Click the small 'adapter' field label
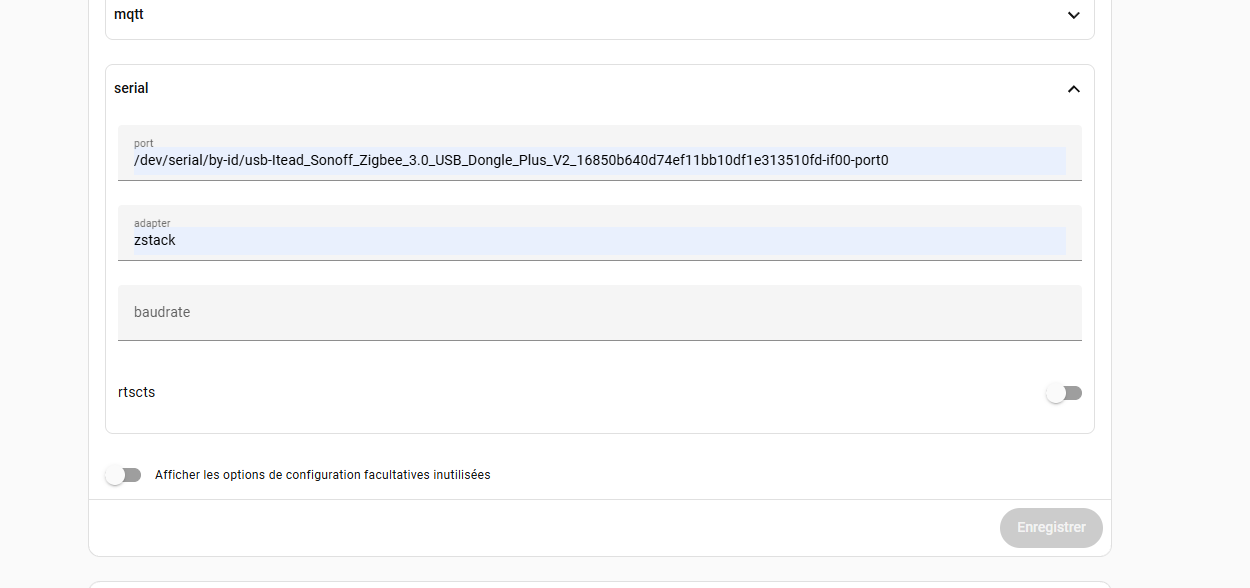This screenshot has width=1250, height=588. 152,223
